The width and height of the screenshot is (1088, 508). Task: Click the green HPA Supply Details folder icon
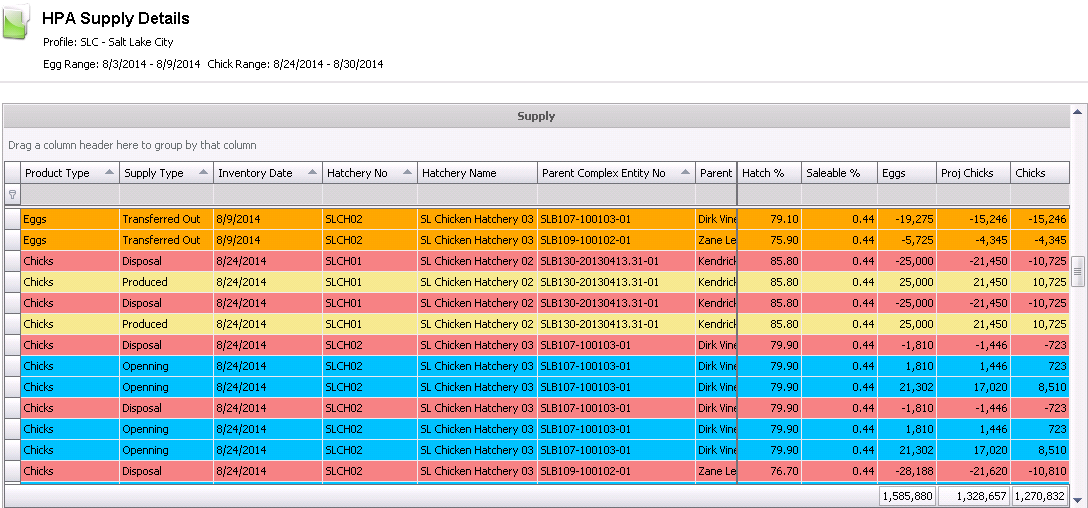coord(18,23)
